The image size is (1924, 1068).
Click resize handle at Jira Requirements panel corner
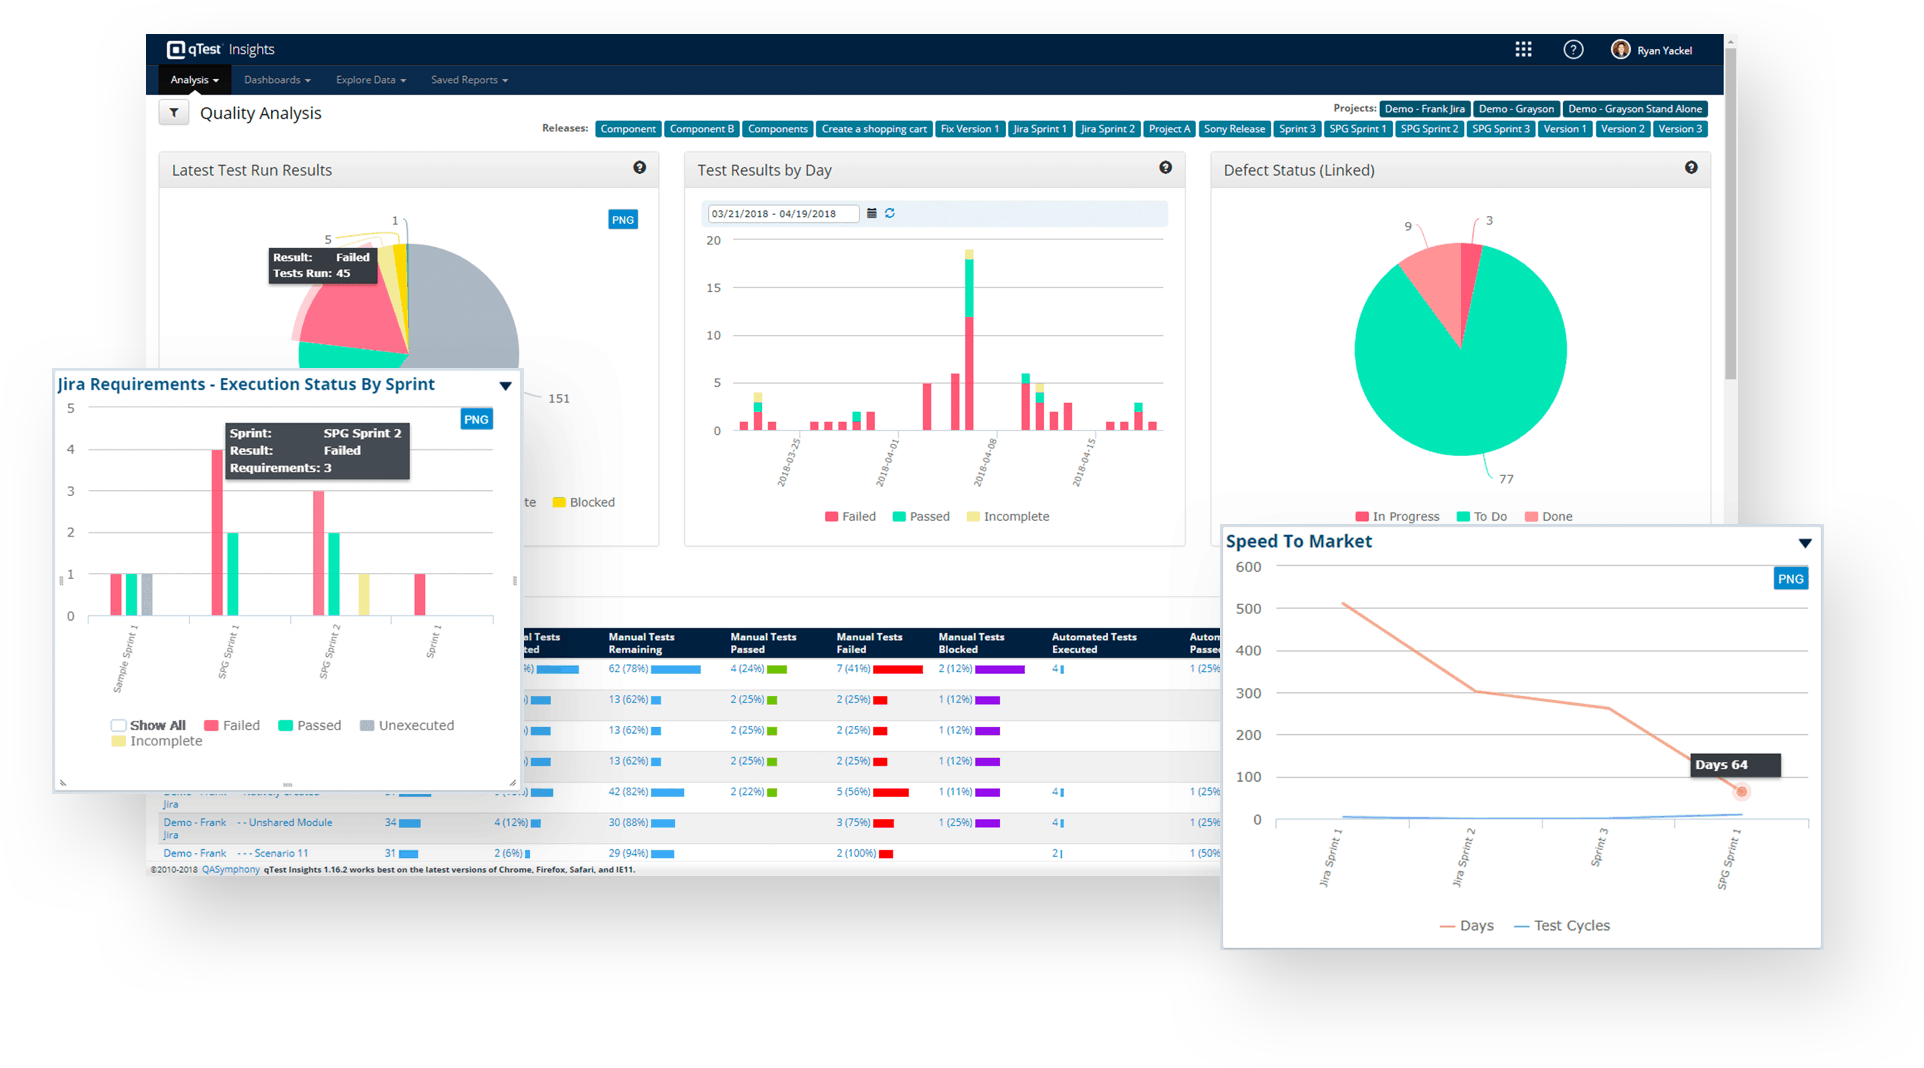click(513, 783)
